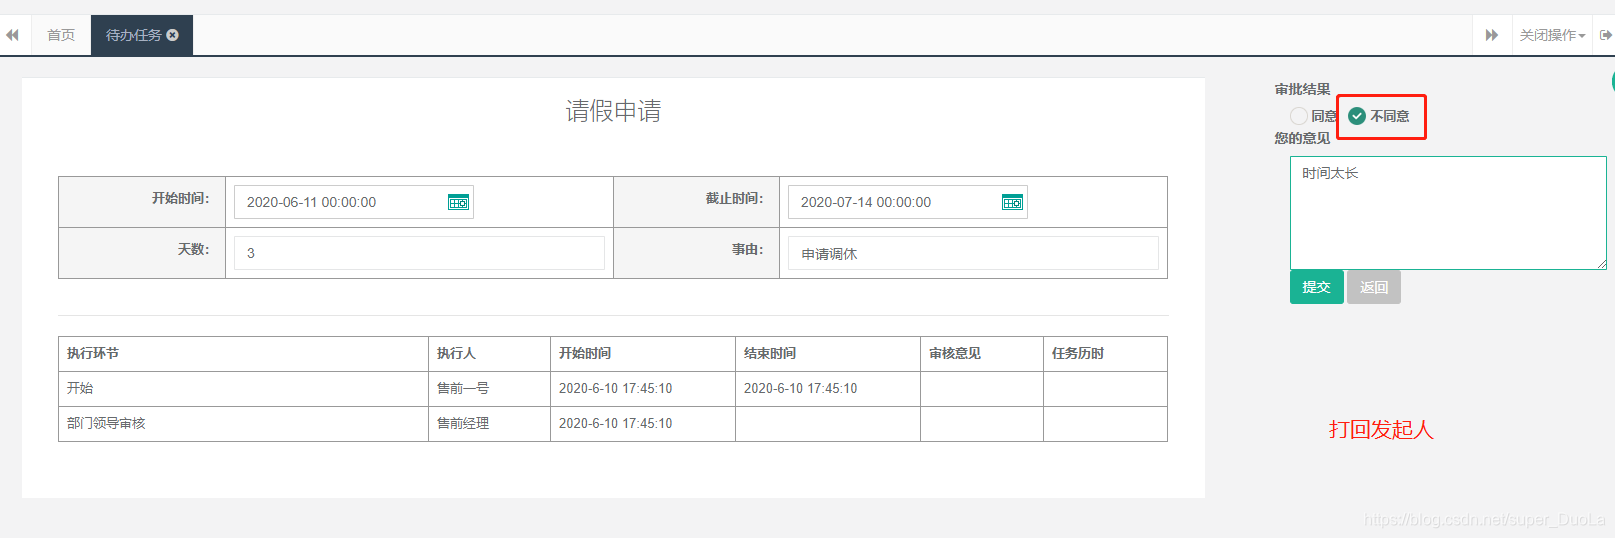Open calendar picker for 截止时间

[x=1012, y=202]
